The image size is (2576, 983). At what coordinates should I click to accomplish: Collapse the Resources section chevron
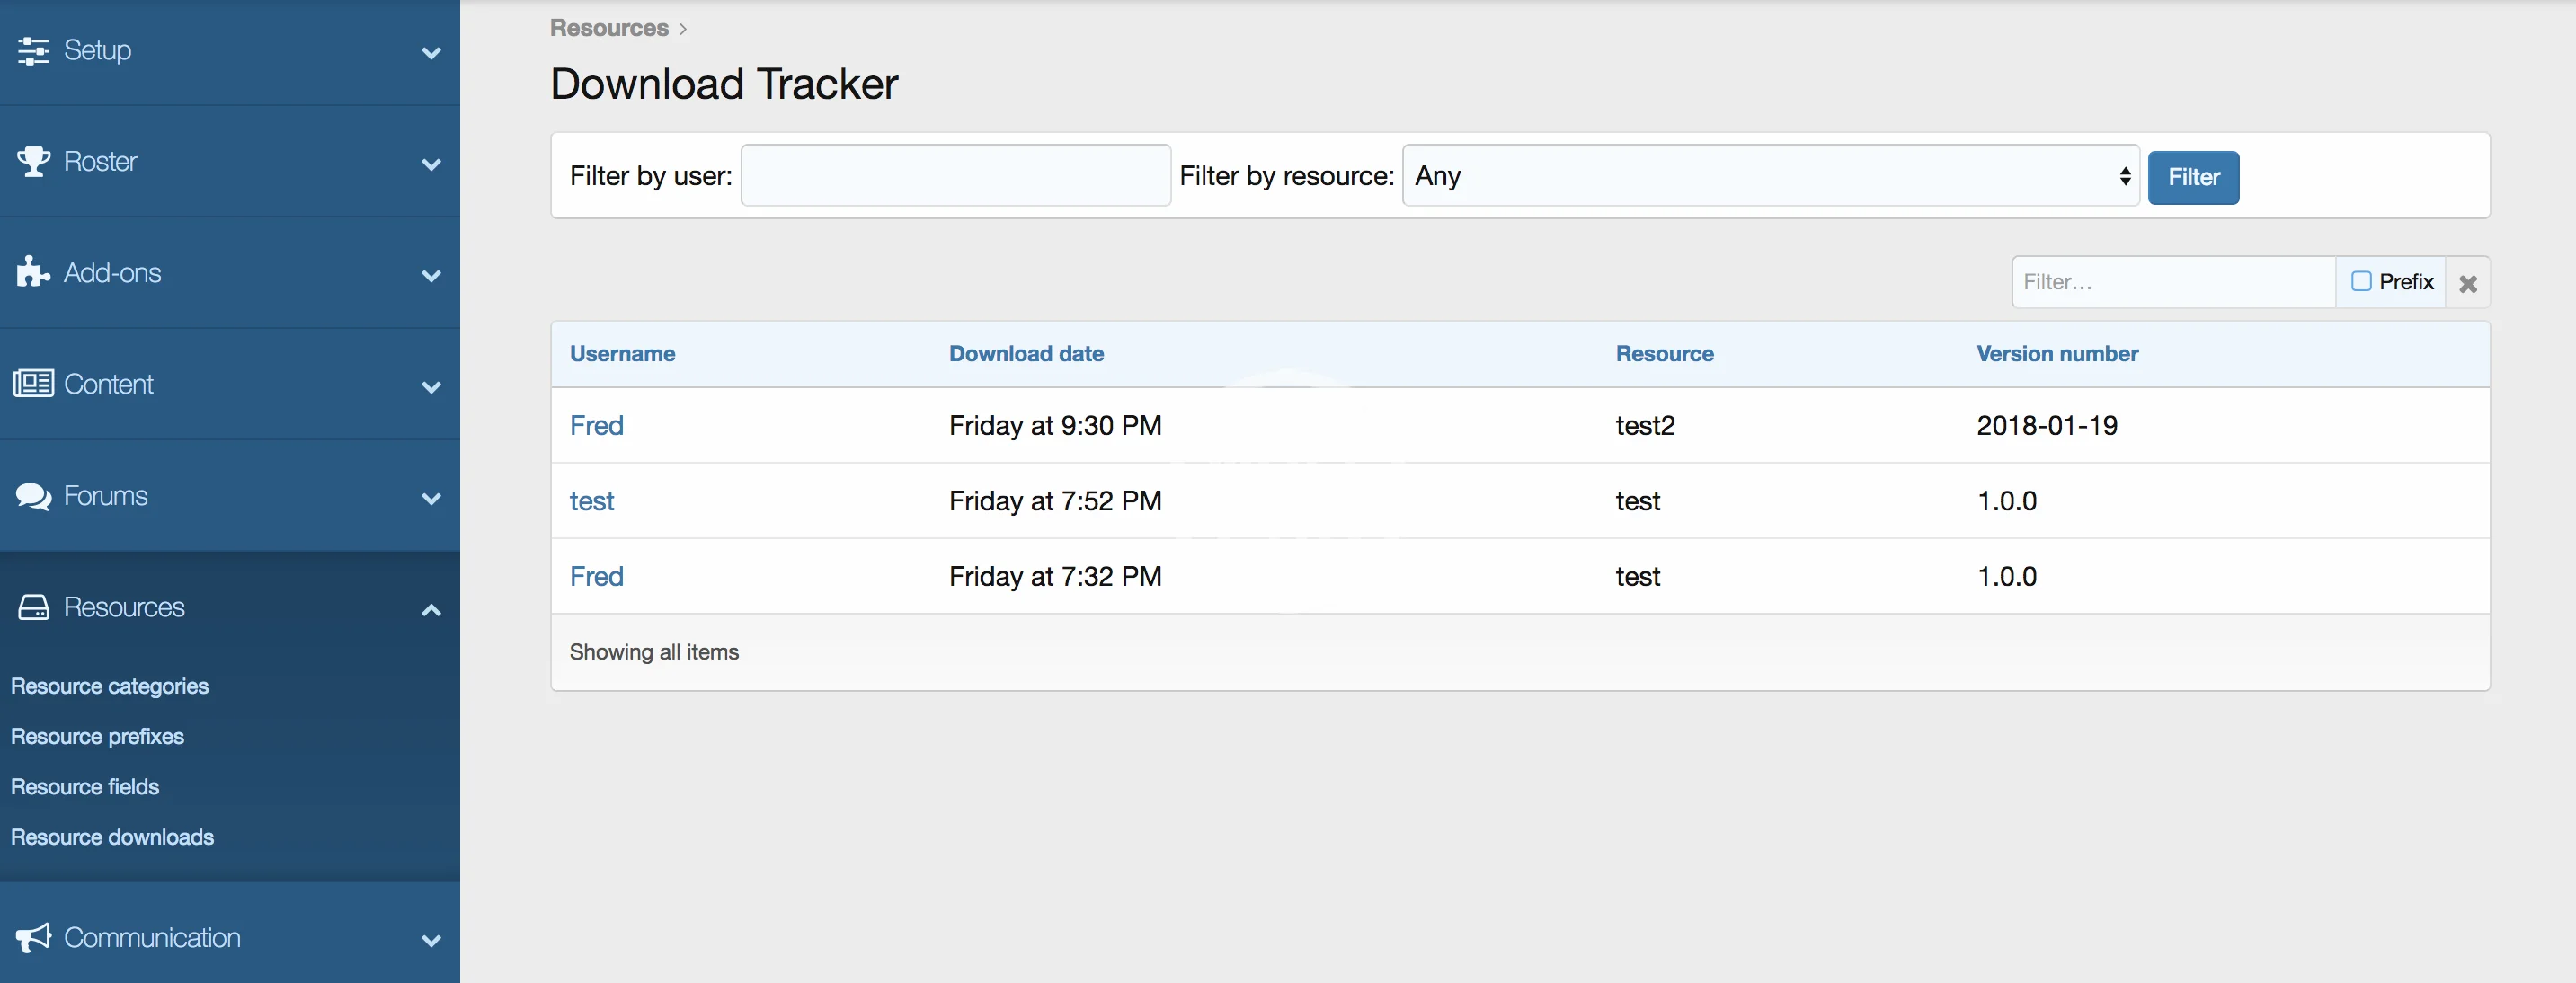(431, 609)
